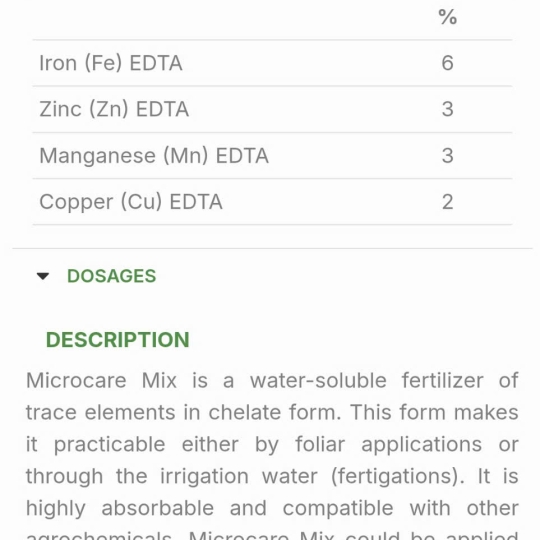Select the Copper (Cu) EDTA row label
The image size is (540, 540).
tap(131, 202)
